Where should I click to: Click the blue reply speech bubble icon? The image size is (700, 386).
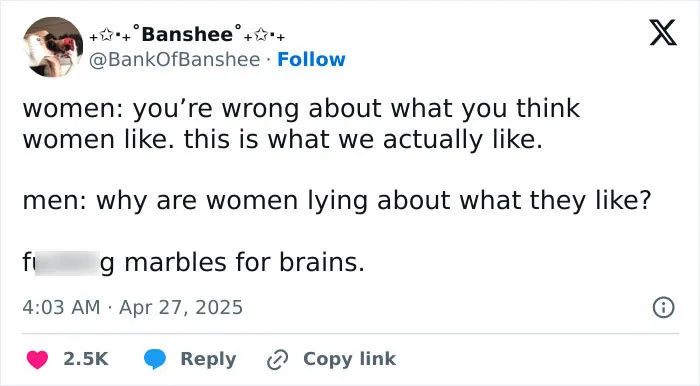[154, 359]
